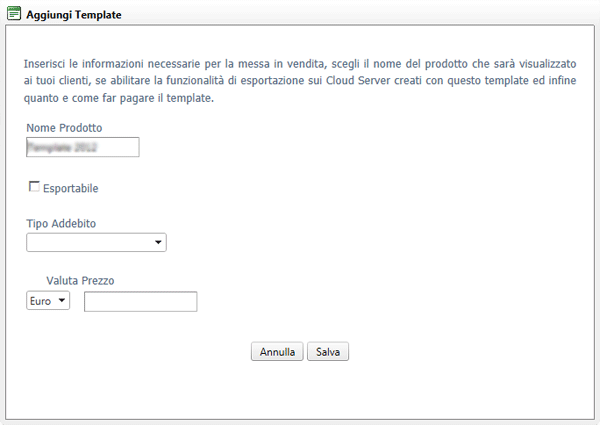Image resolution: width=600 pixels, height=425 pixels.
Task: Expand the Tipo Addebito dropdown arrow
Action: pos(158,242)
